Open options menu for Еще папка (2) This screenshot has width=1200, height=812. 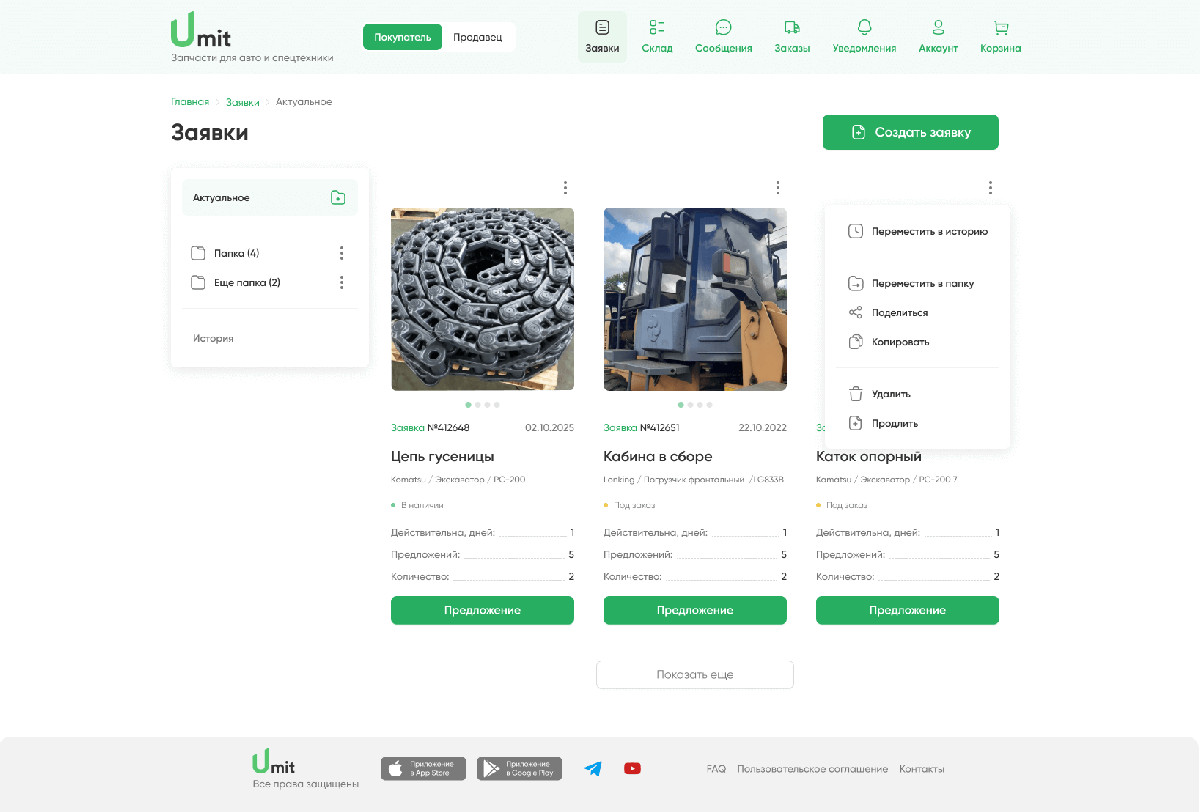tap(342, 283)
